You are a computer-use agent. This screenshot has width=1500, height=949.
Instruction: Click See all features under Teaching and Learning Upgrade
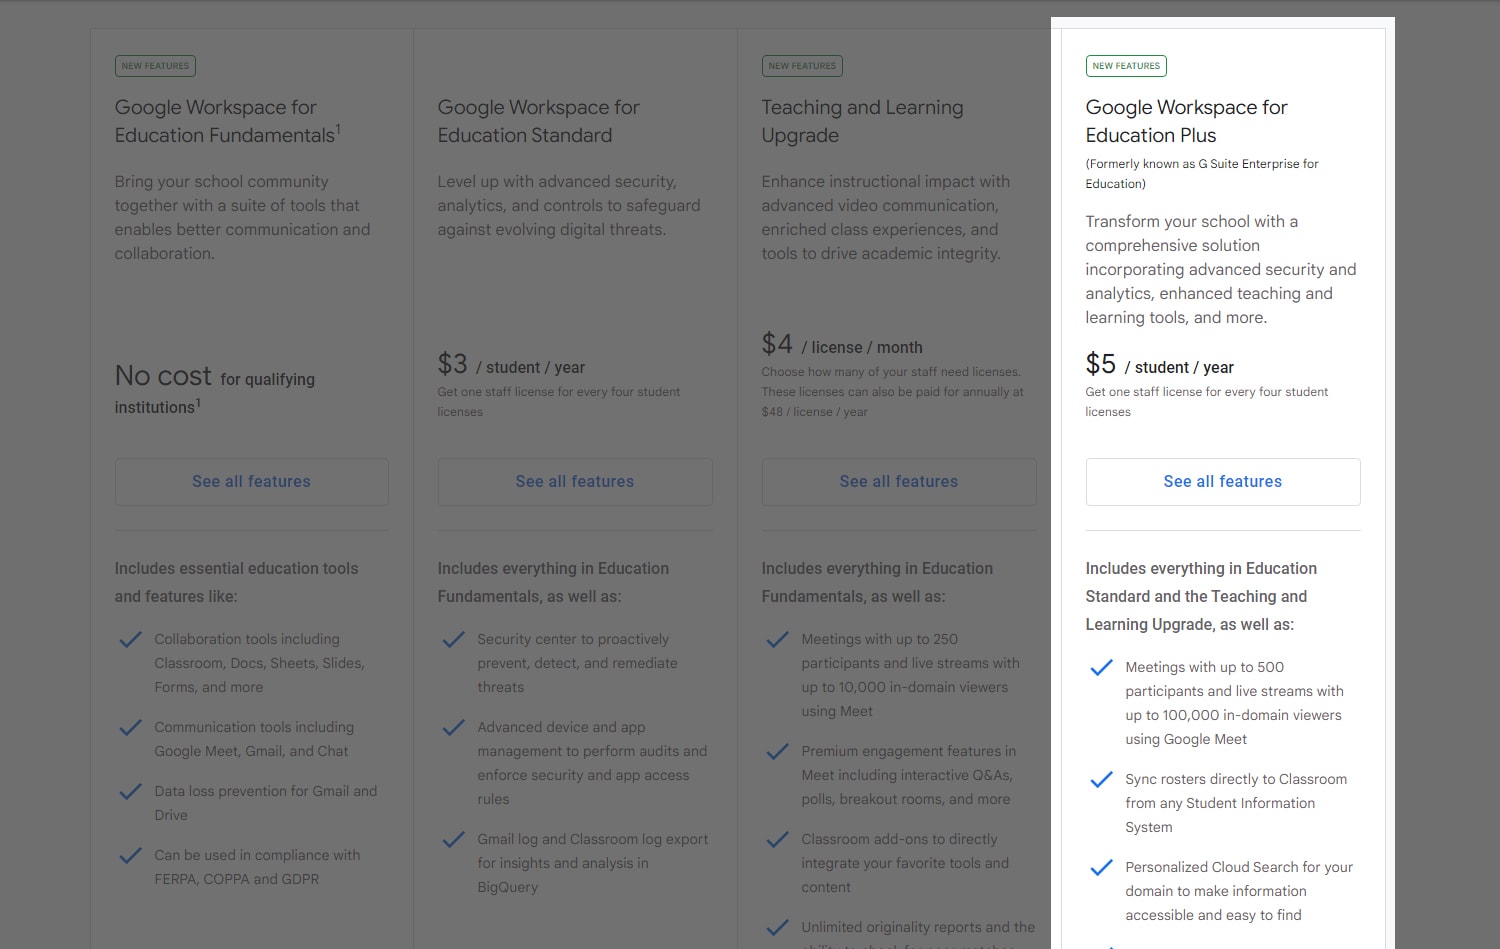pos(898,481)
